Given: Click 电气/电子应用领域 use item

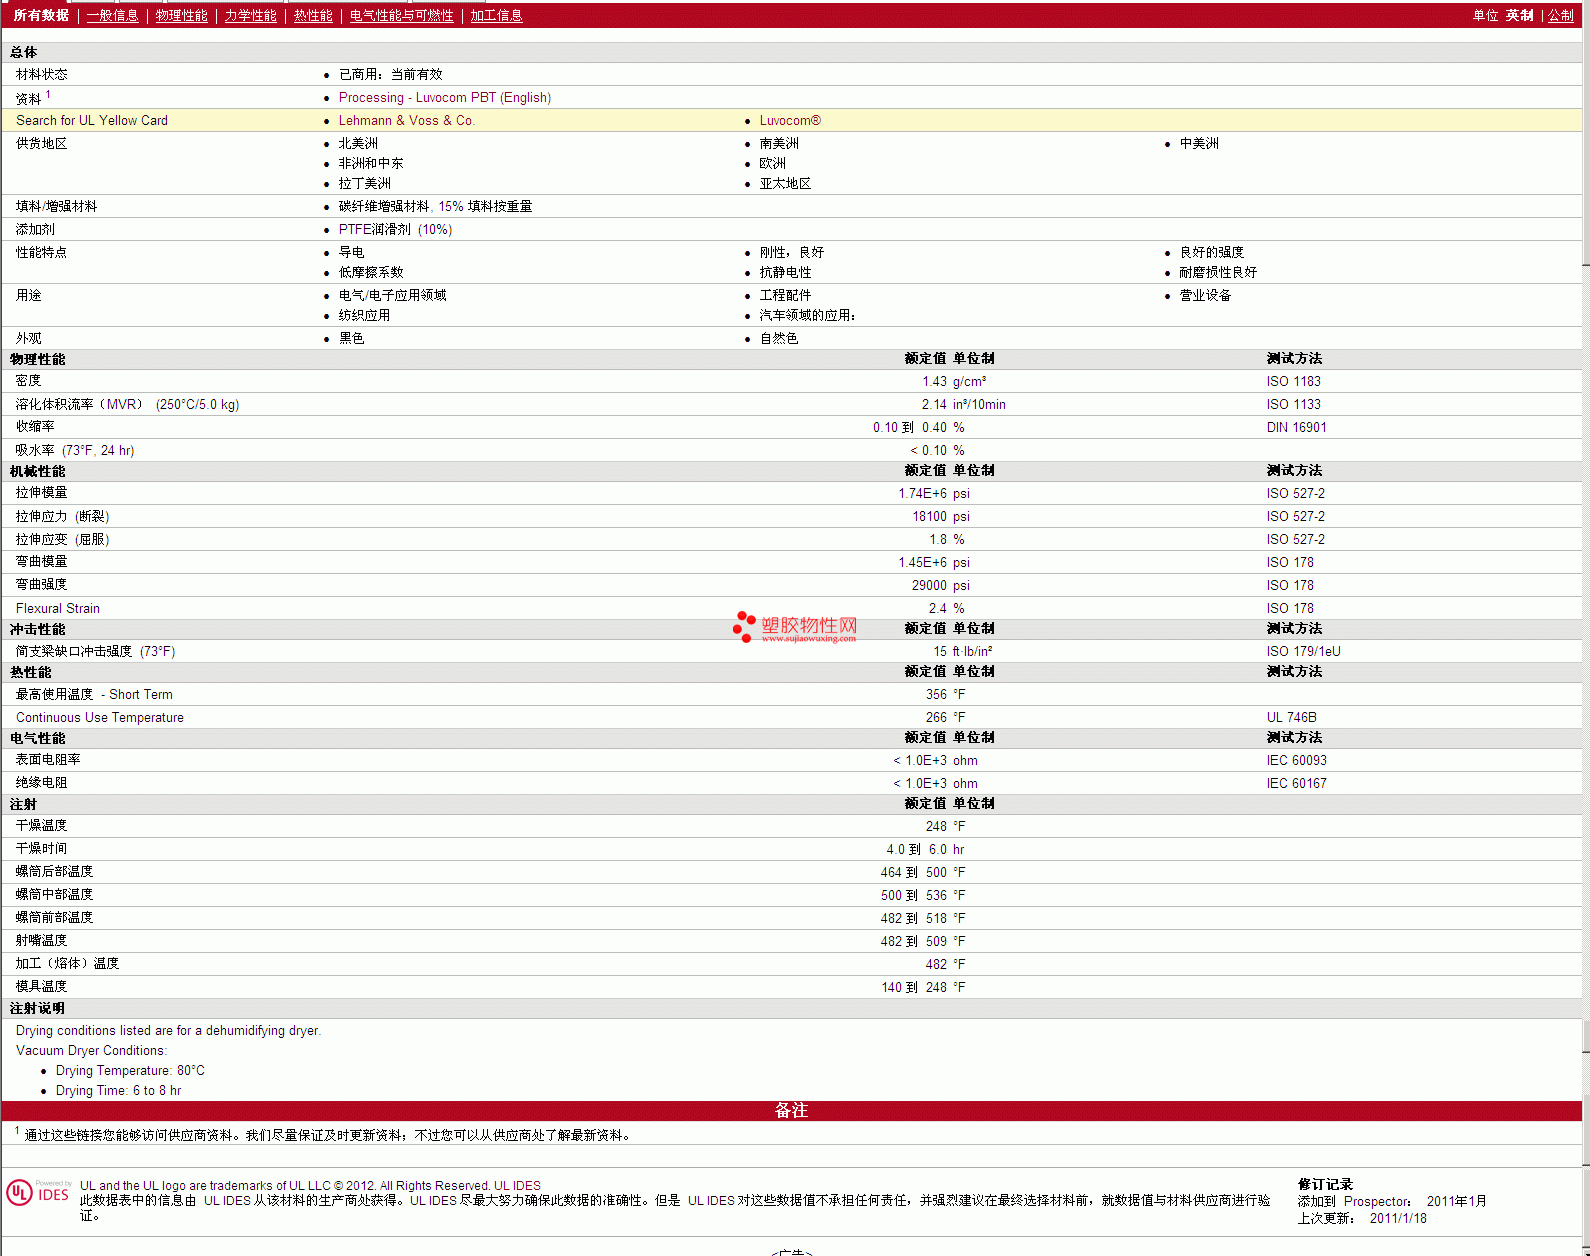Looking at the screenshot, I should (392, 295).
